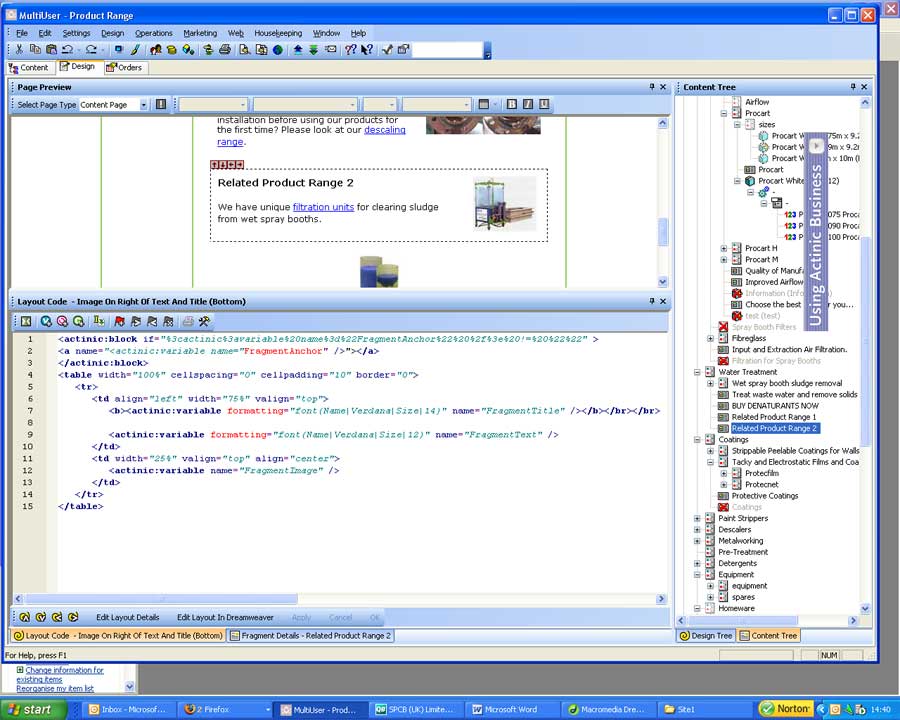The image size is (900, 720).
Task: Click the Paste clipboard icon
Action: coord(51,49)
